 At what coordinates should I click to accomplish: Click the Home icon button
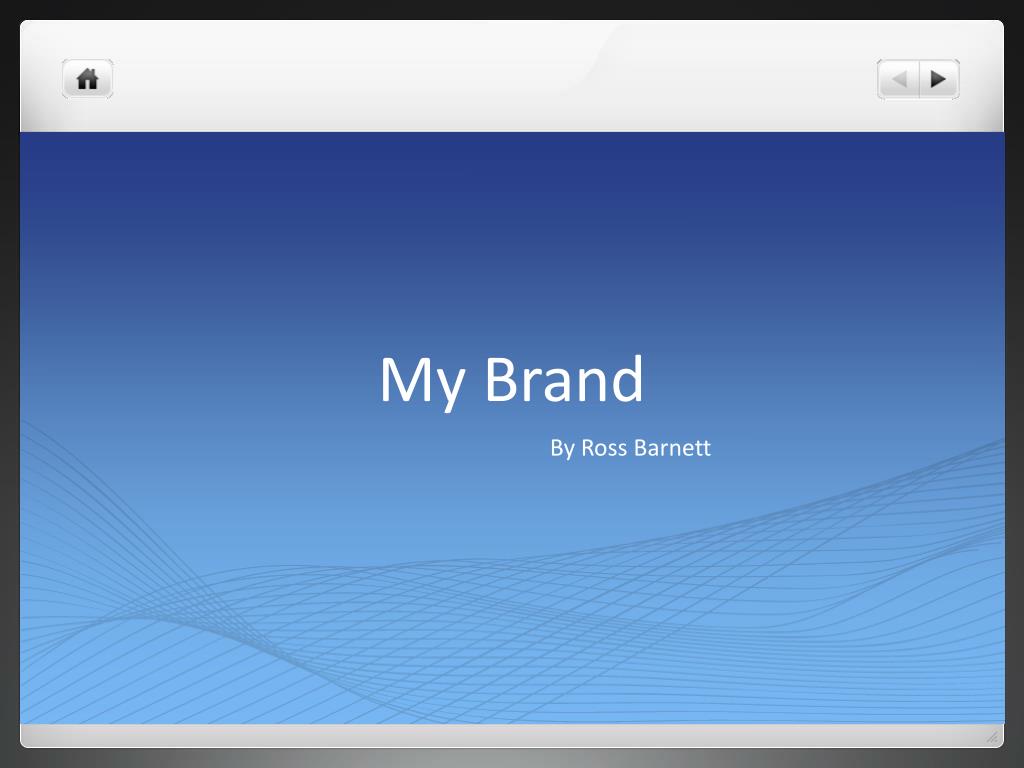[88, 79]
